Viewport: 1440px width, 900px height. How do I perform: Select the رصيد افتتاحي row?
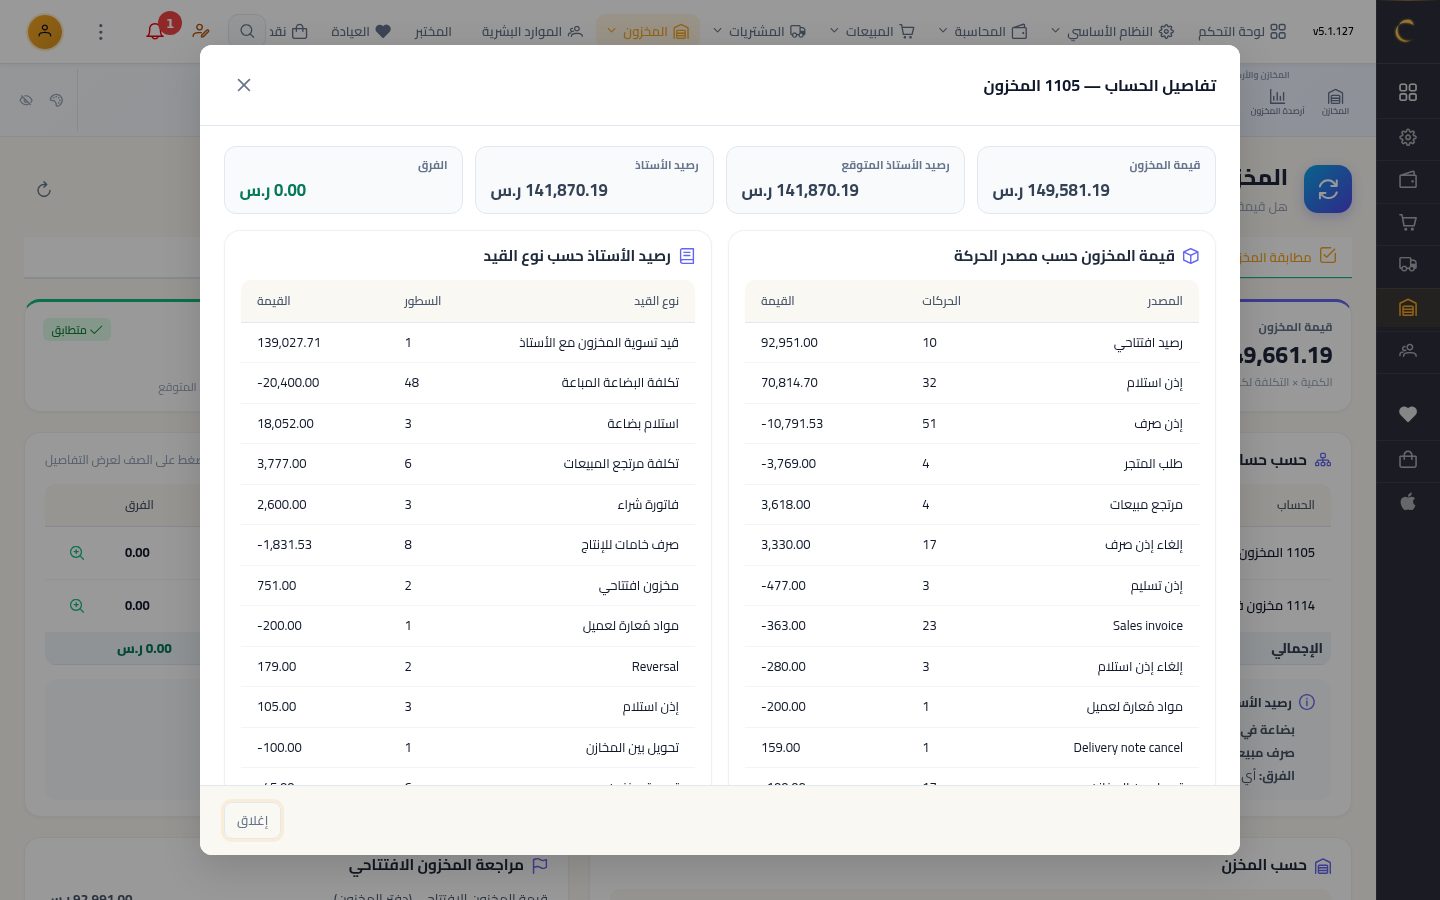pos(972,343)
